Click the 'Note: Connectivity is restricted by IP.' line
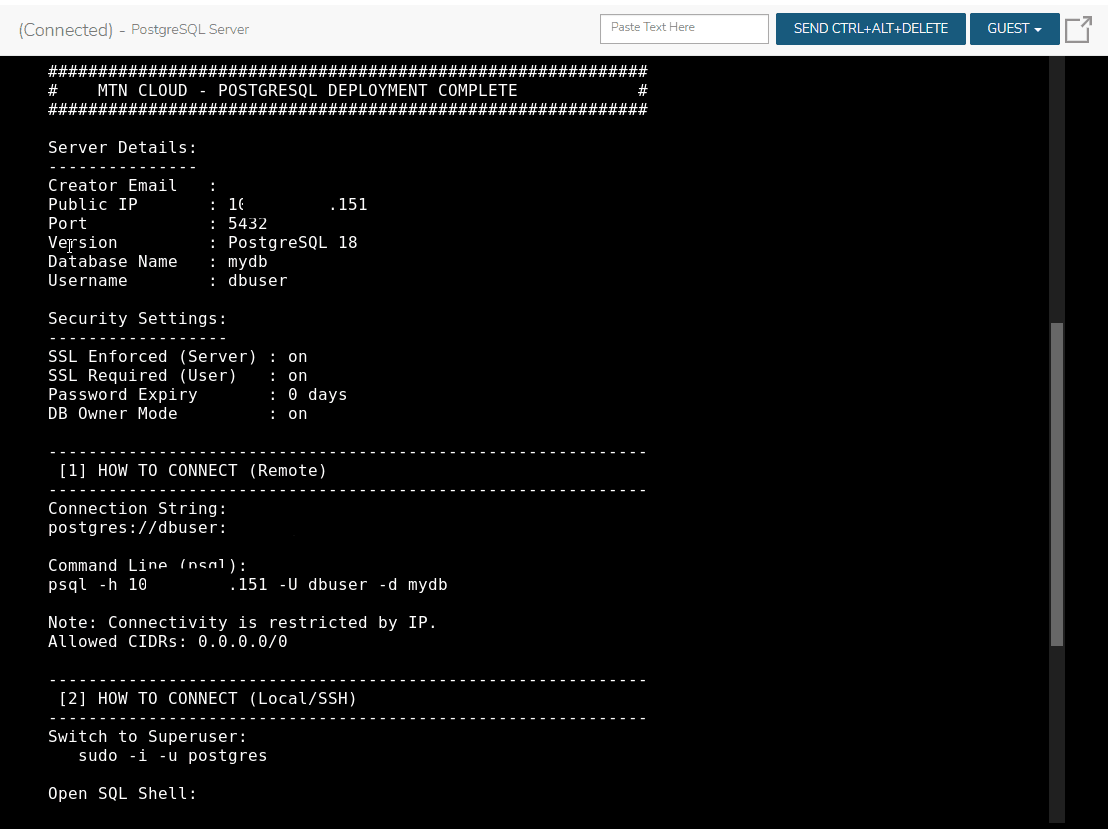This screenshot has height=829, width=1110. pyautogui.click(x=242, y=623)
